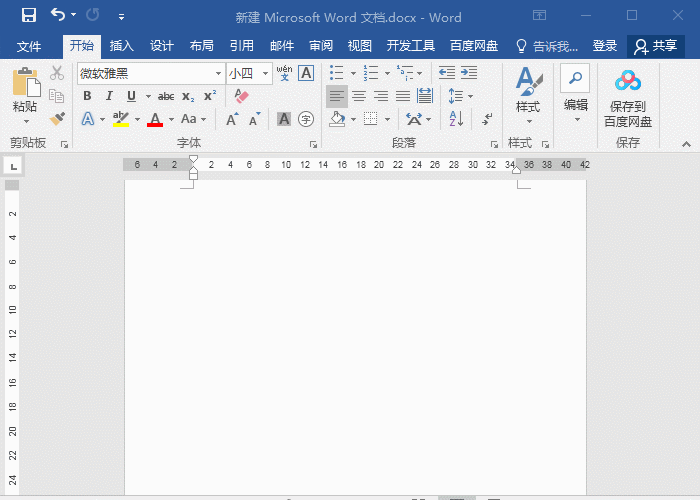Click the Save floppy disk icon
700x500 pixels.
[x=28, y=16]
